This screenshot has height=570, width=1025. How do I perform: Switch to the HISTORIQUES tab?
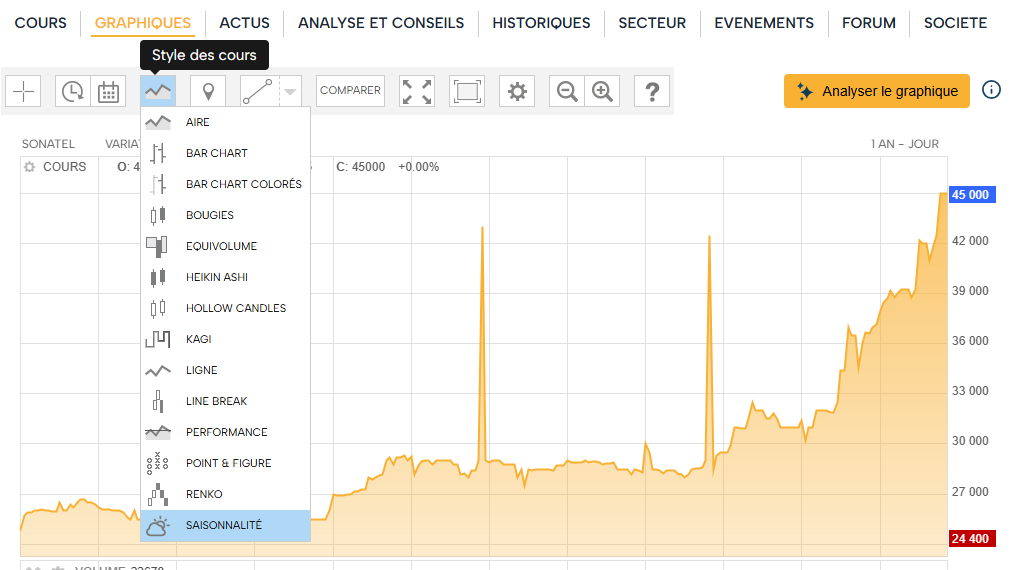541,23
